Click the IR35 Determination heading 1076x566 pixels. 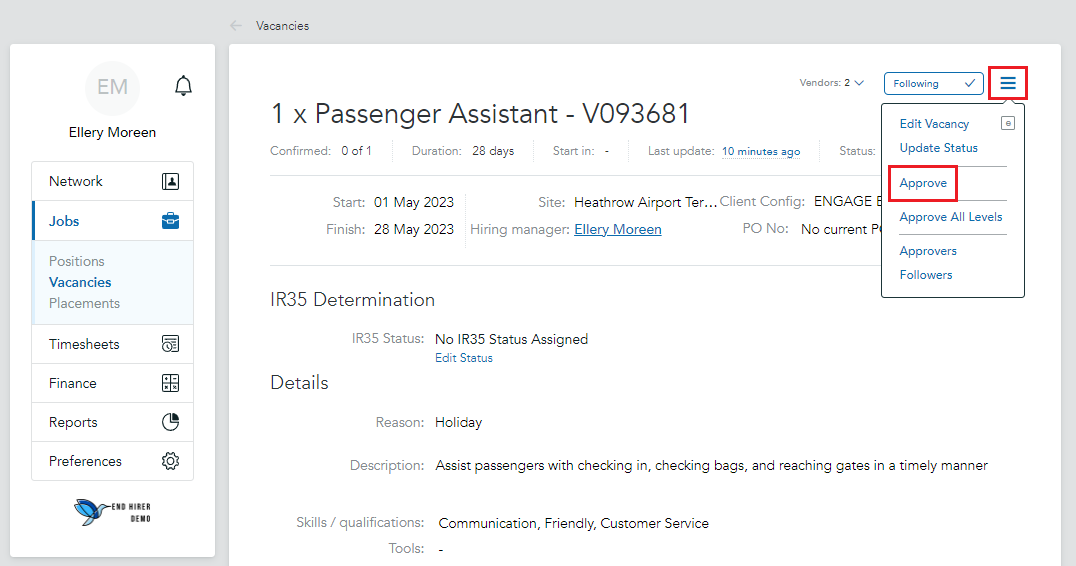pos(353,300)
